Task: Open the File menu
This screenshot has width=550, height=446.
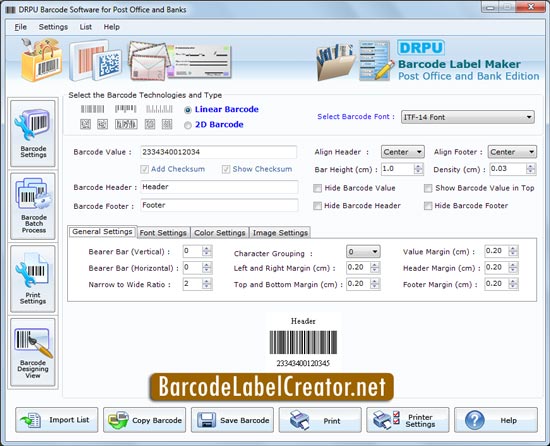Action: click(20, 27)
